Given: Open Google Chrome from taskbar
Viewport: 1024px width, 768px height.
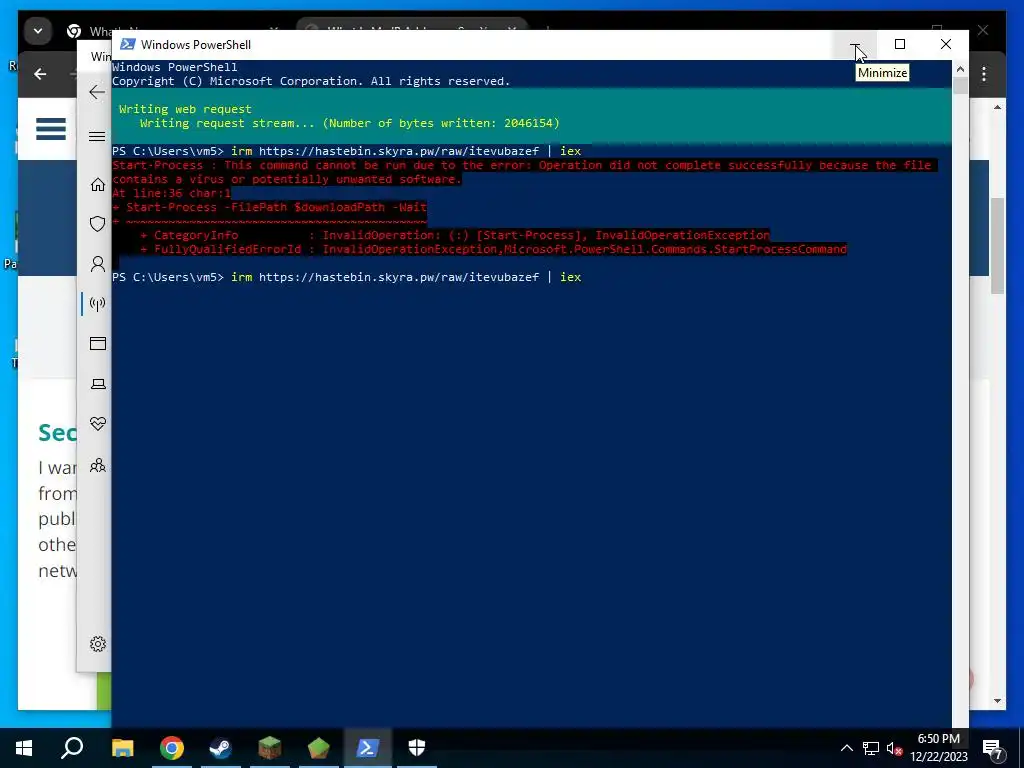Looking at the screenshot, I should (x=172, y=748).
